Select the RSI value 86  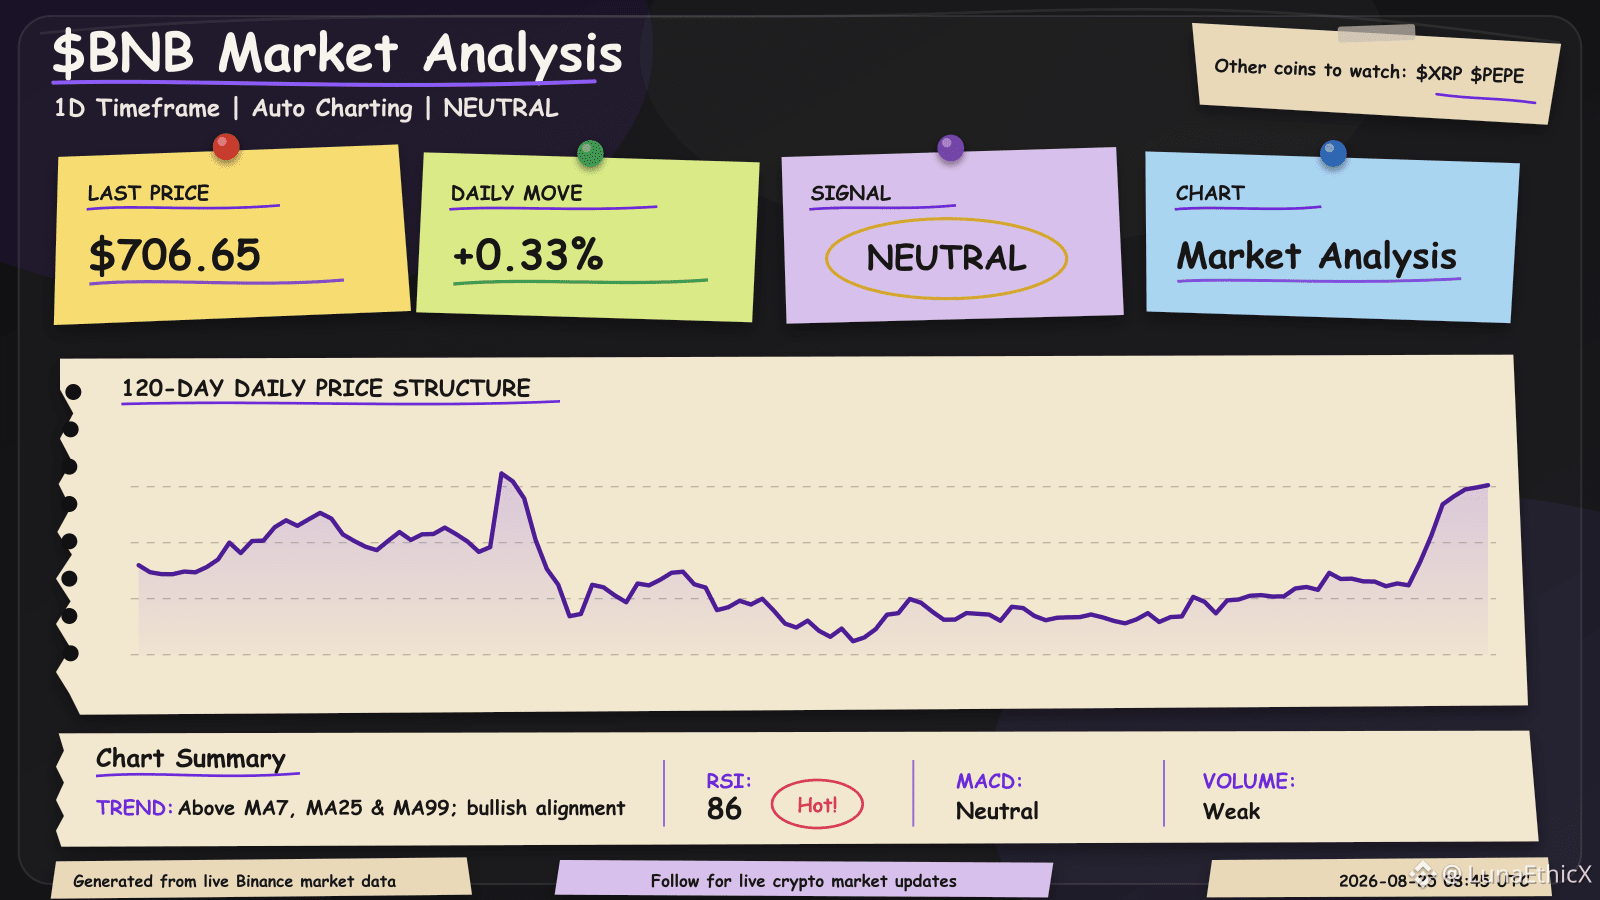pos(724,809)
